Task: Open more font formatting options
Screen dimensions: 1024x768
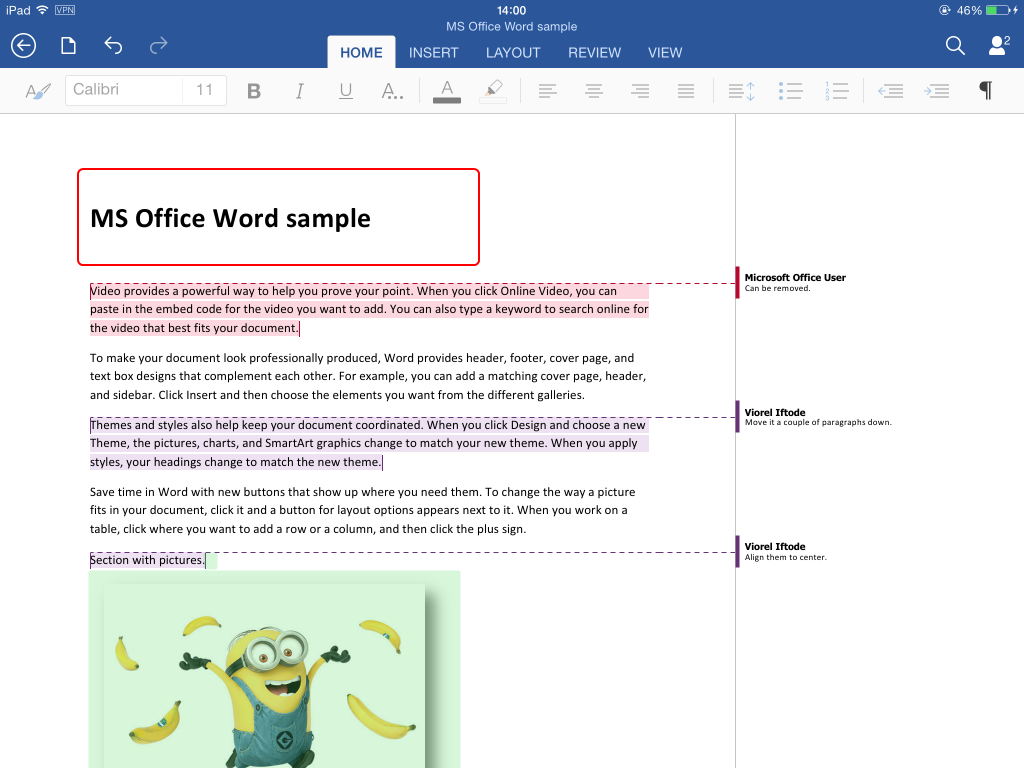Action: 392,91
